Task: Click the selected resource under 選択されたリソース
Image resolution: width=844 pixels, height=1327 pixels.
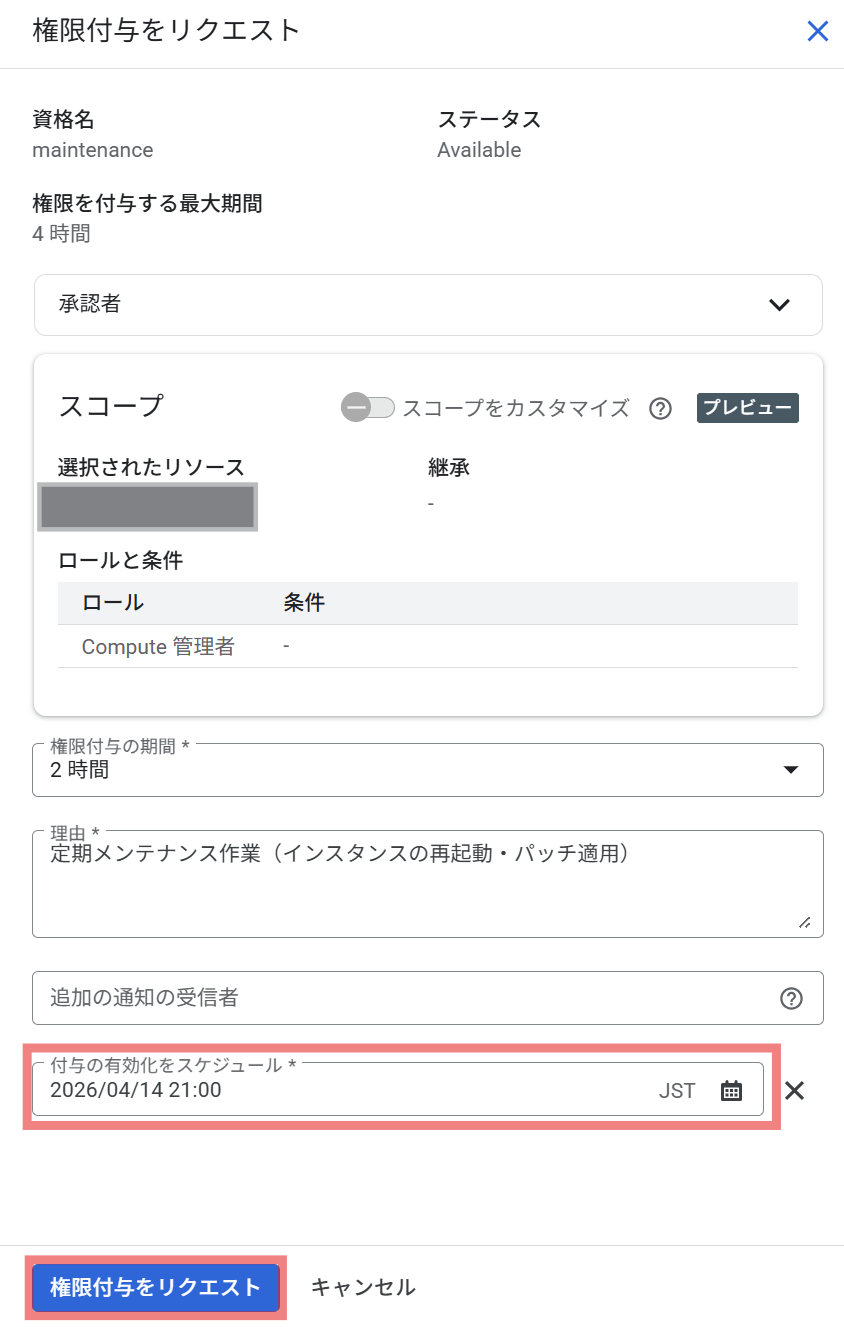Action: (147, 507)
